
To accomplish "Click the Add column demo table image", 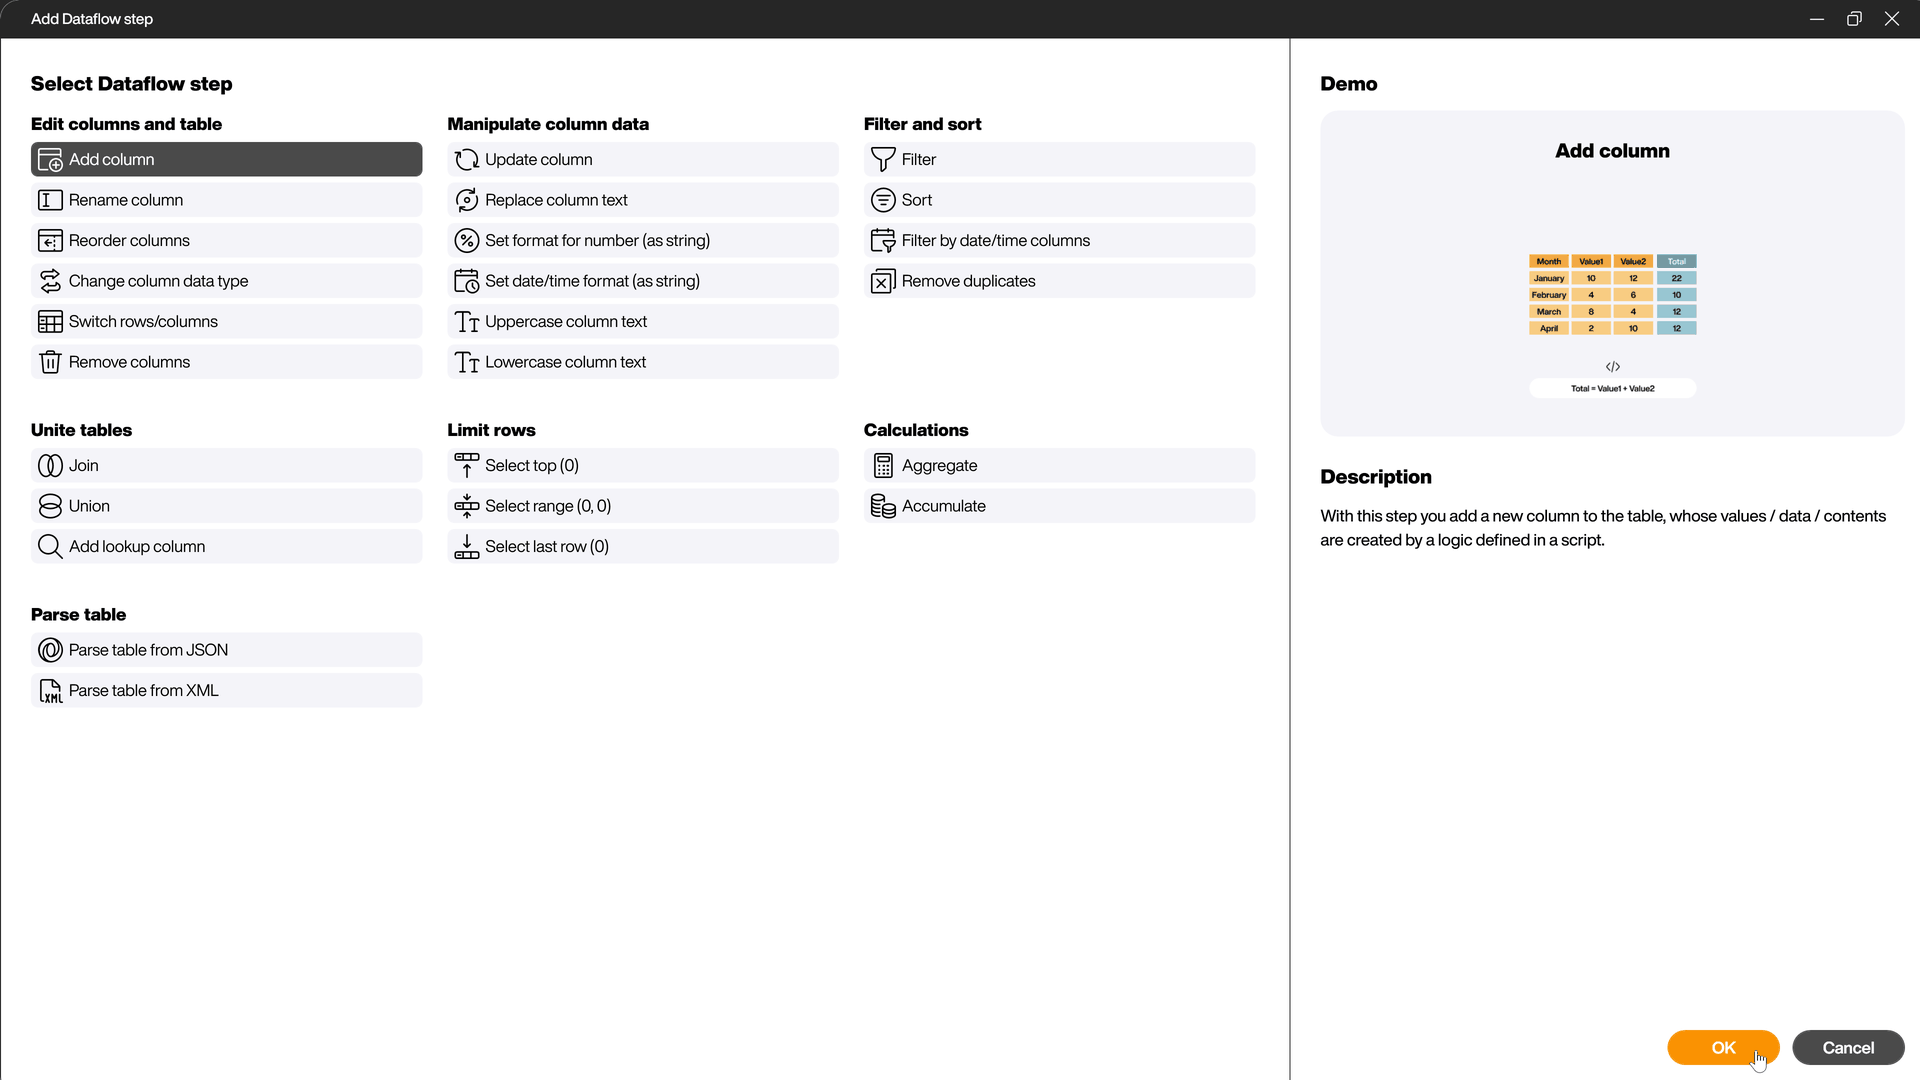I will (1612, 295).
